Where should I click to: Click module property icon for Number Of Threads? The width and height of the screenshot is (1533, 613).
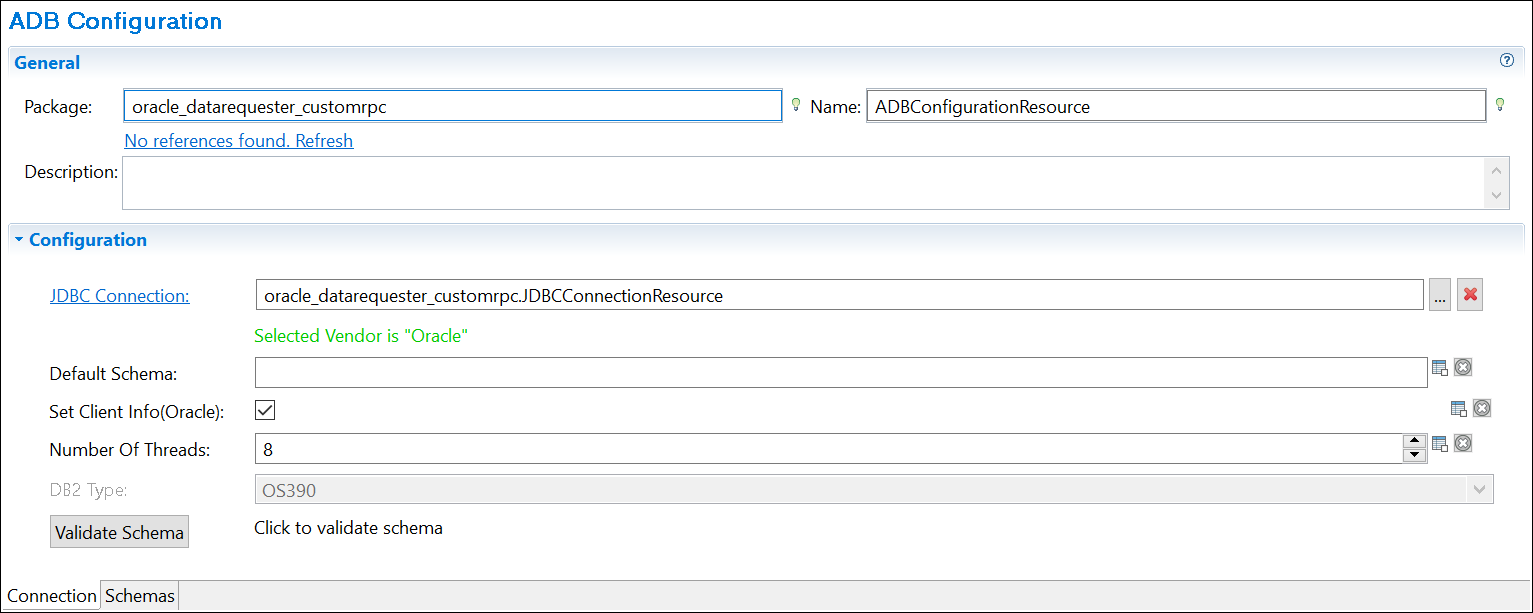pyautogui.click(x=1440, y=444)
